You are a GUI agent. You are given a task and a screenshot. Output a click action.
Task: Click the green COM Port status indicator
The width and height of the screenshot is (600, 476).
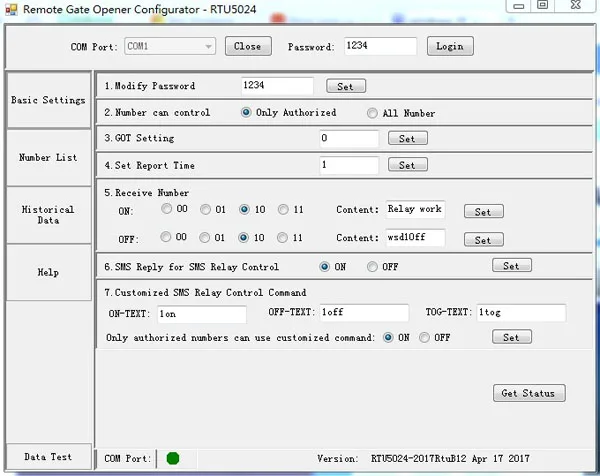pyautogui.click(x=173, y=458)
